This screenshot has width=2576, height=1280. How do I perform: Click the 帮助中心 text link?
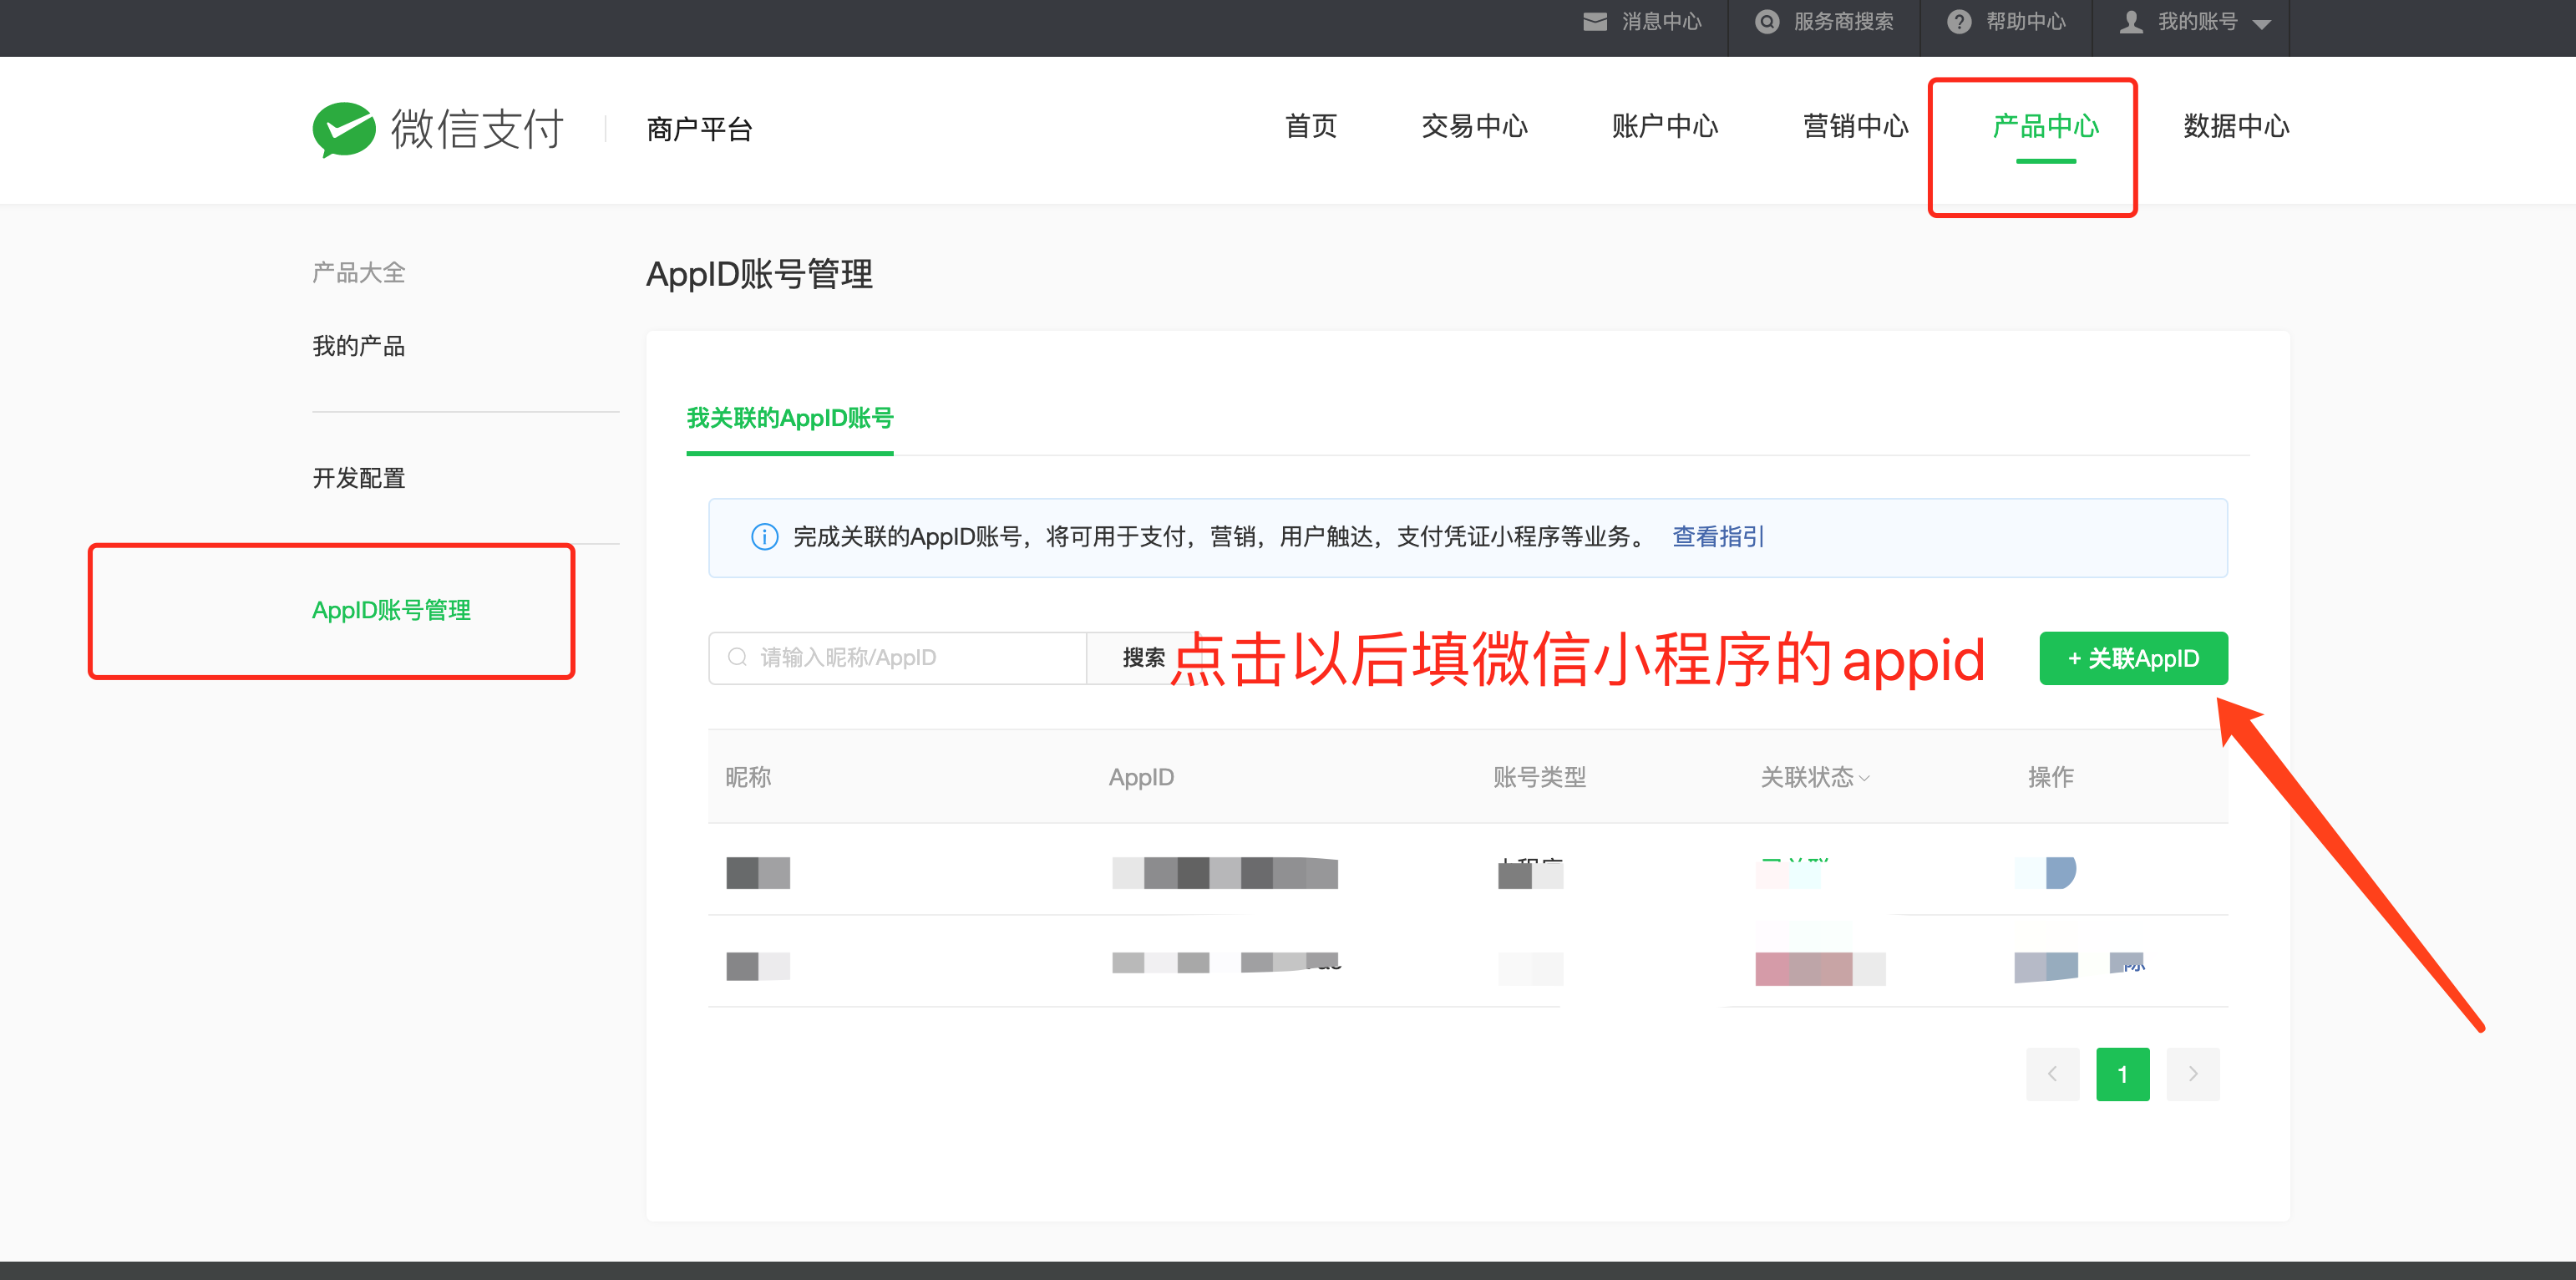2025,22
